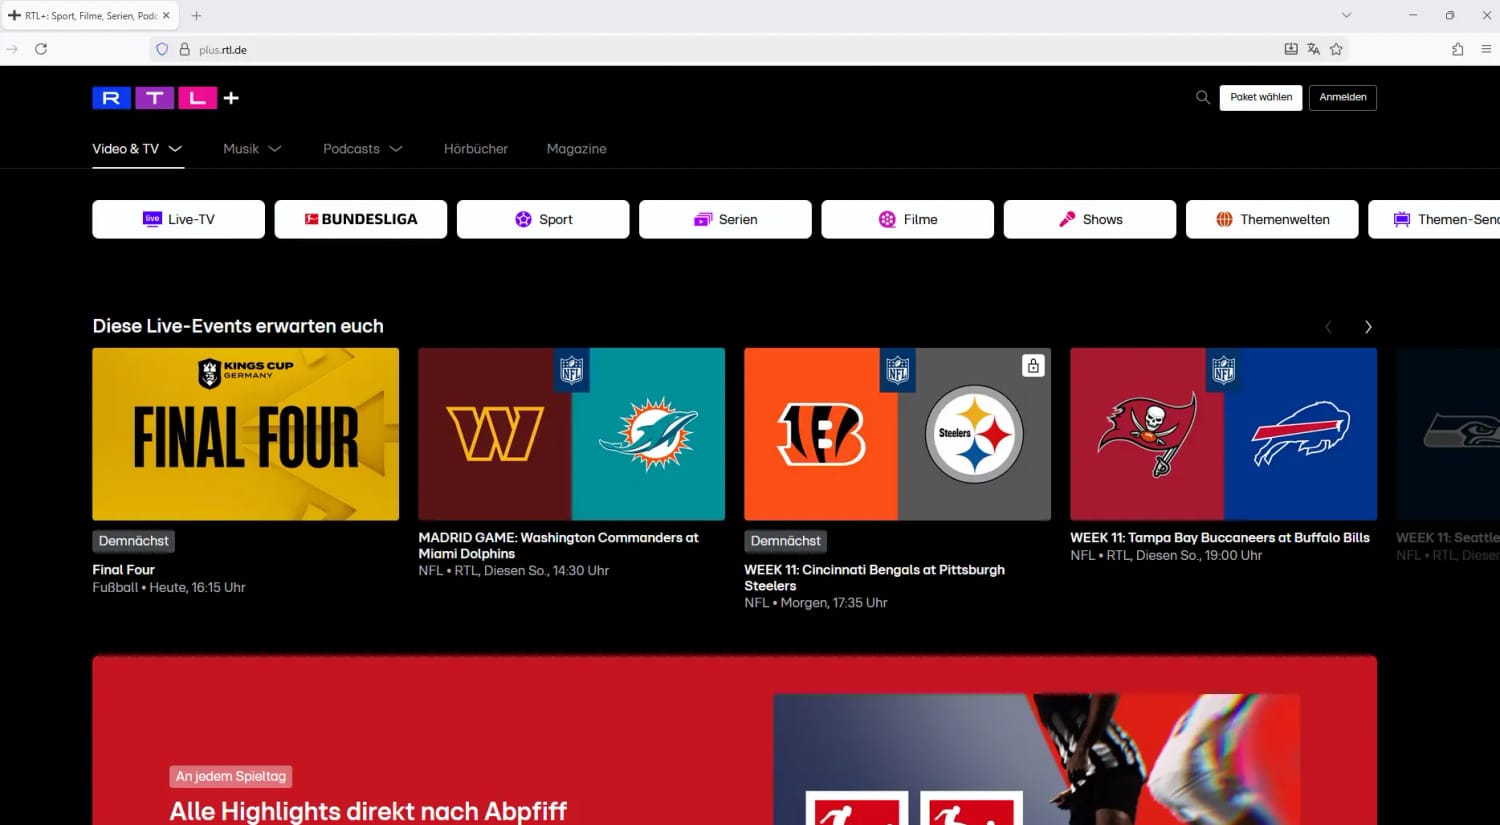Advance the live events carousel with the right arrow
This screenshot has width=1500, height=825.
point(1368,326)
